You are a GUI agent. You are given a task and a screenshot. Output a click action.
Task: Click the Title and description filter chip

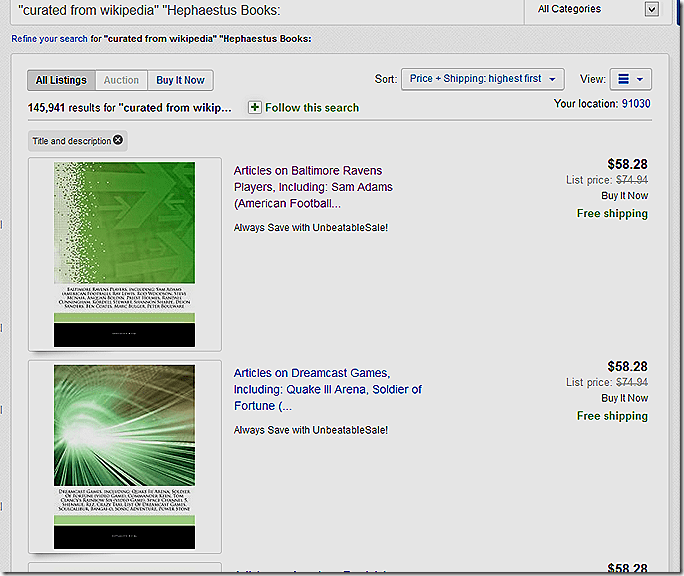pos(71,141)
